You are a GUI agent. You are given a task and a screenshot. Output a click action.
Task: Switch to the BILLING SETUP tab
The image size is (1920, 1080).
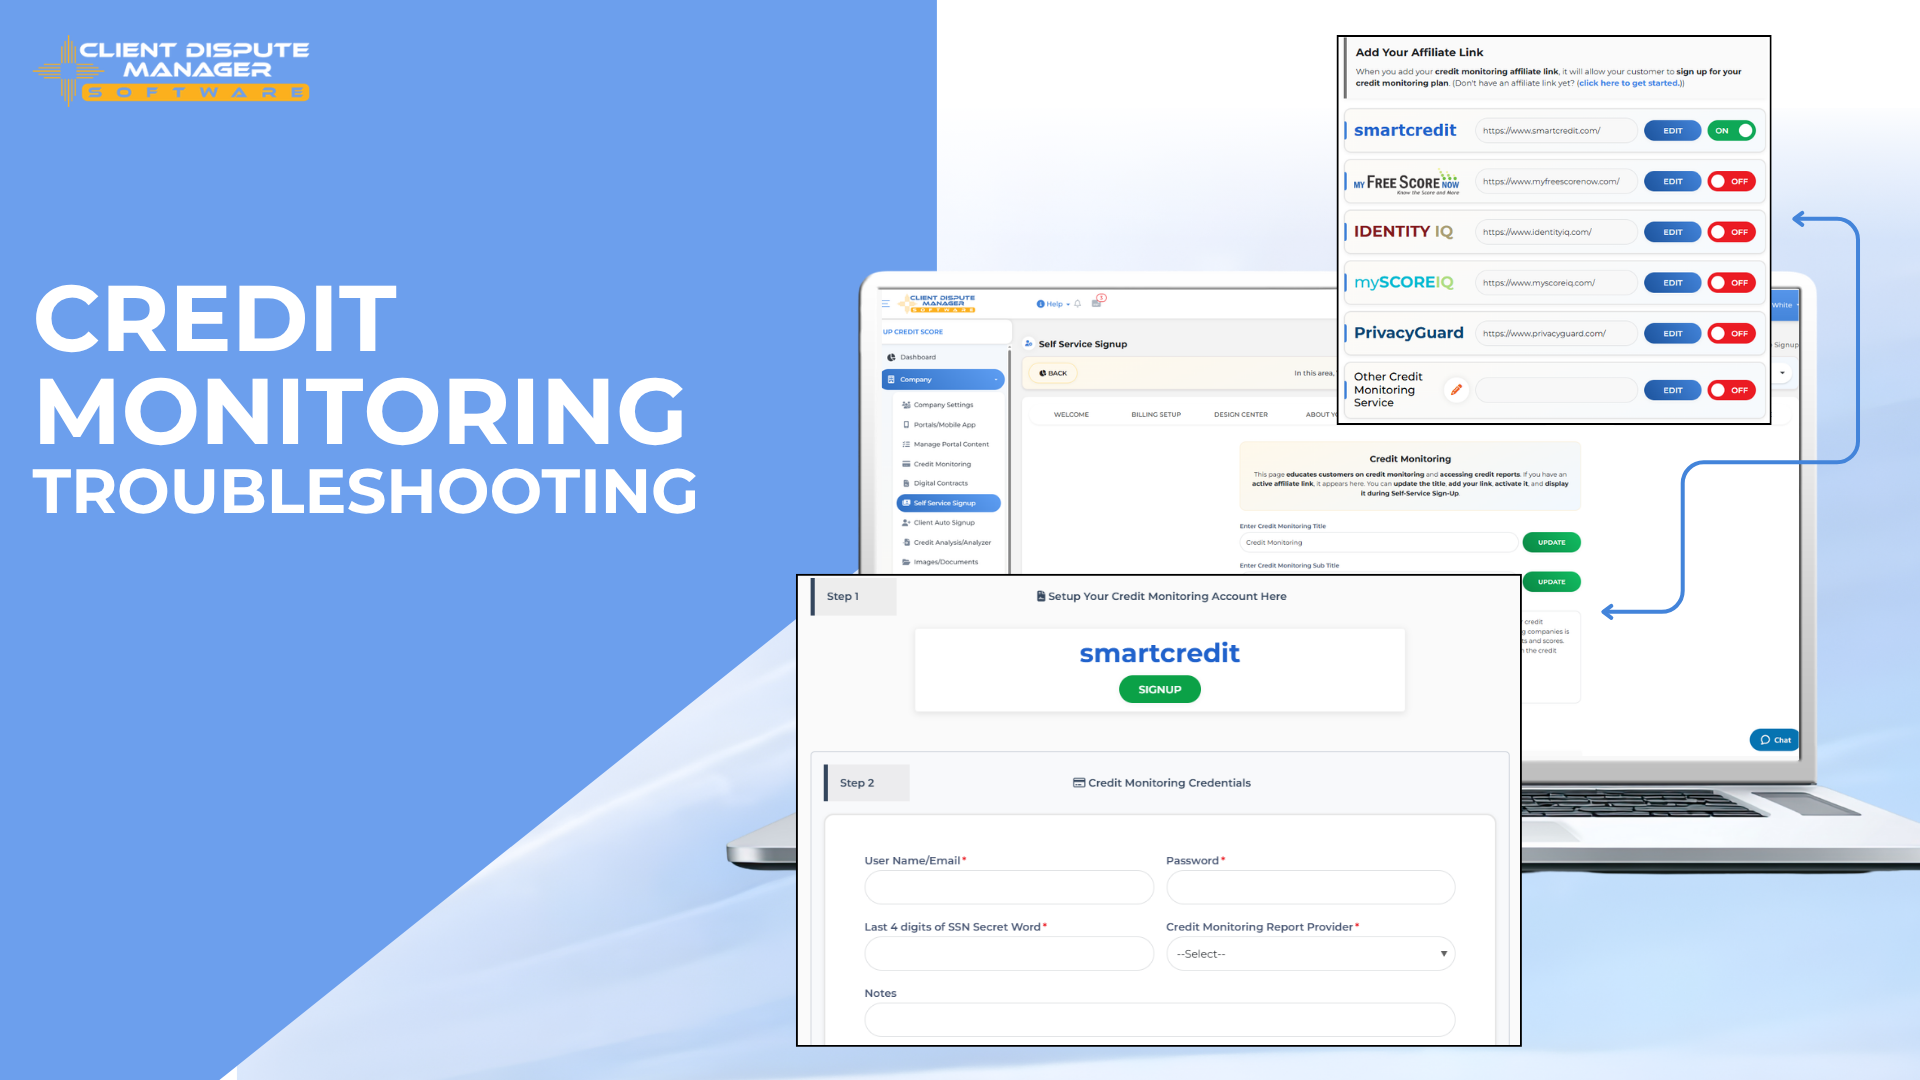1156,414
